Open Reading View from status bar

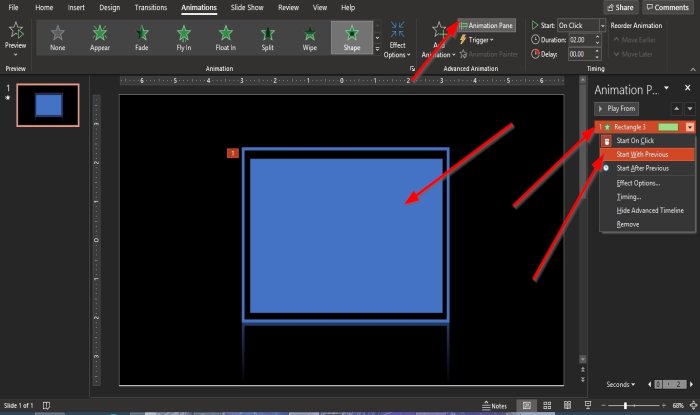pos(567,405)
